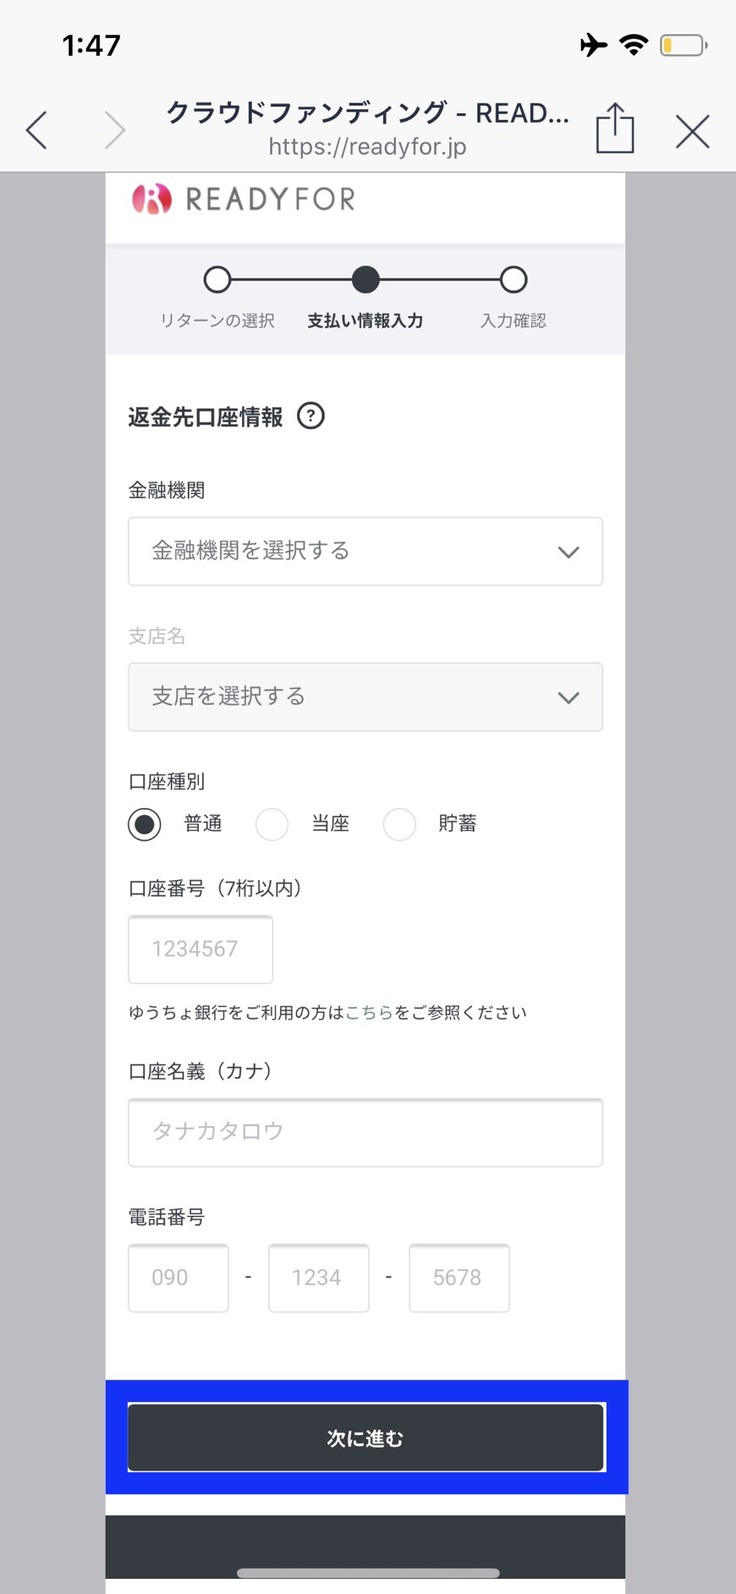This screenshot has height=1594, width=736.
Task: Tap the READYFOR logo
Action: (x=244, y=199)
